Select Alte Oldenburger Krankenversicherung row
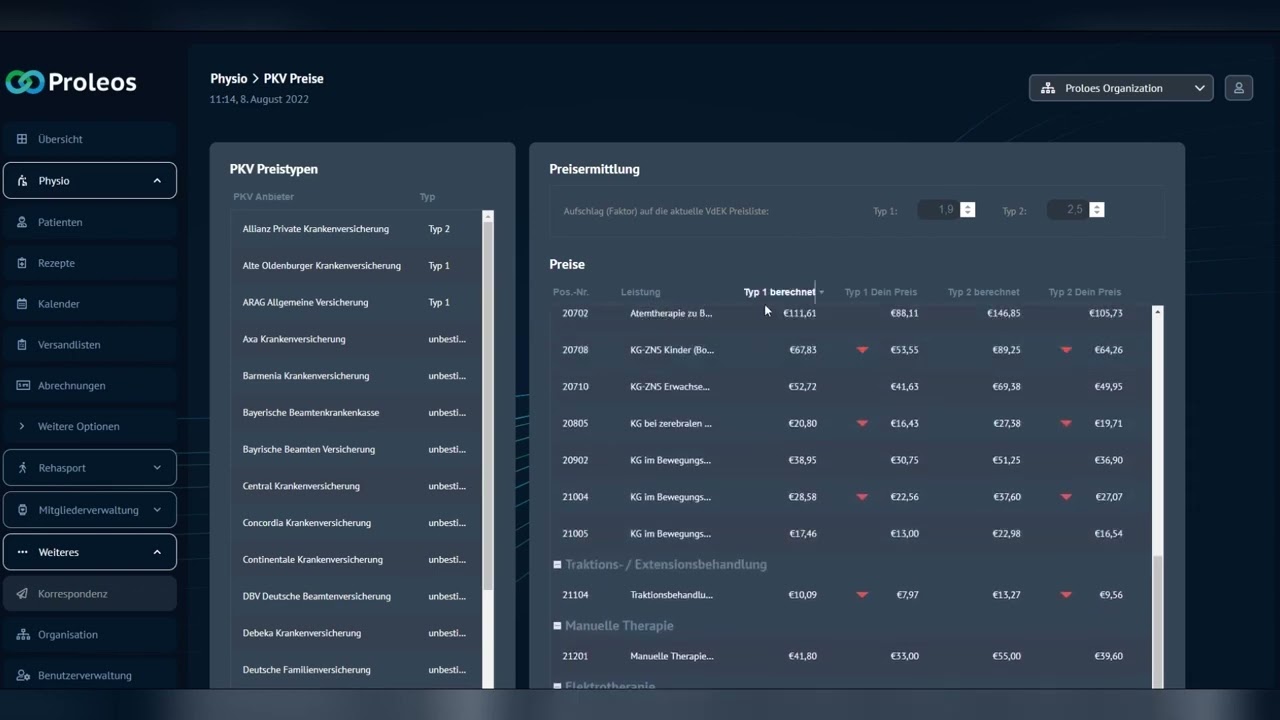The image size is (1280, 720). pos(356,266)
